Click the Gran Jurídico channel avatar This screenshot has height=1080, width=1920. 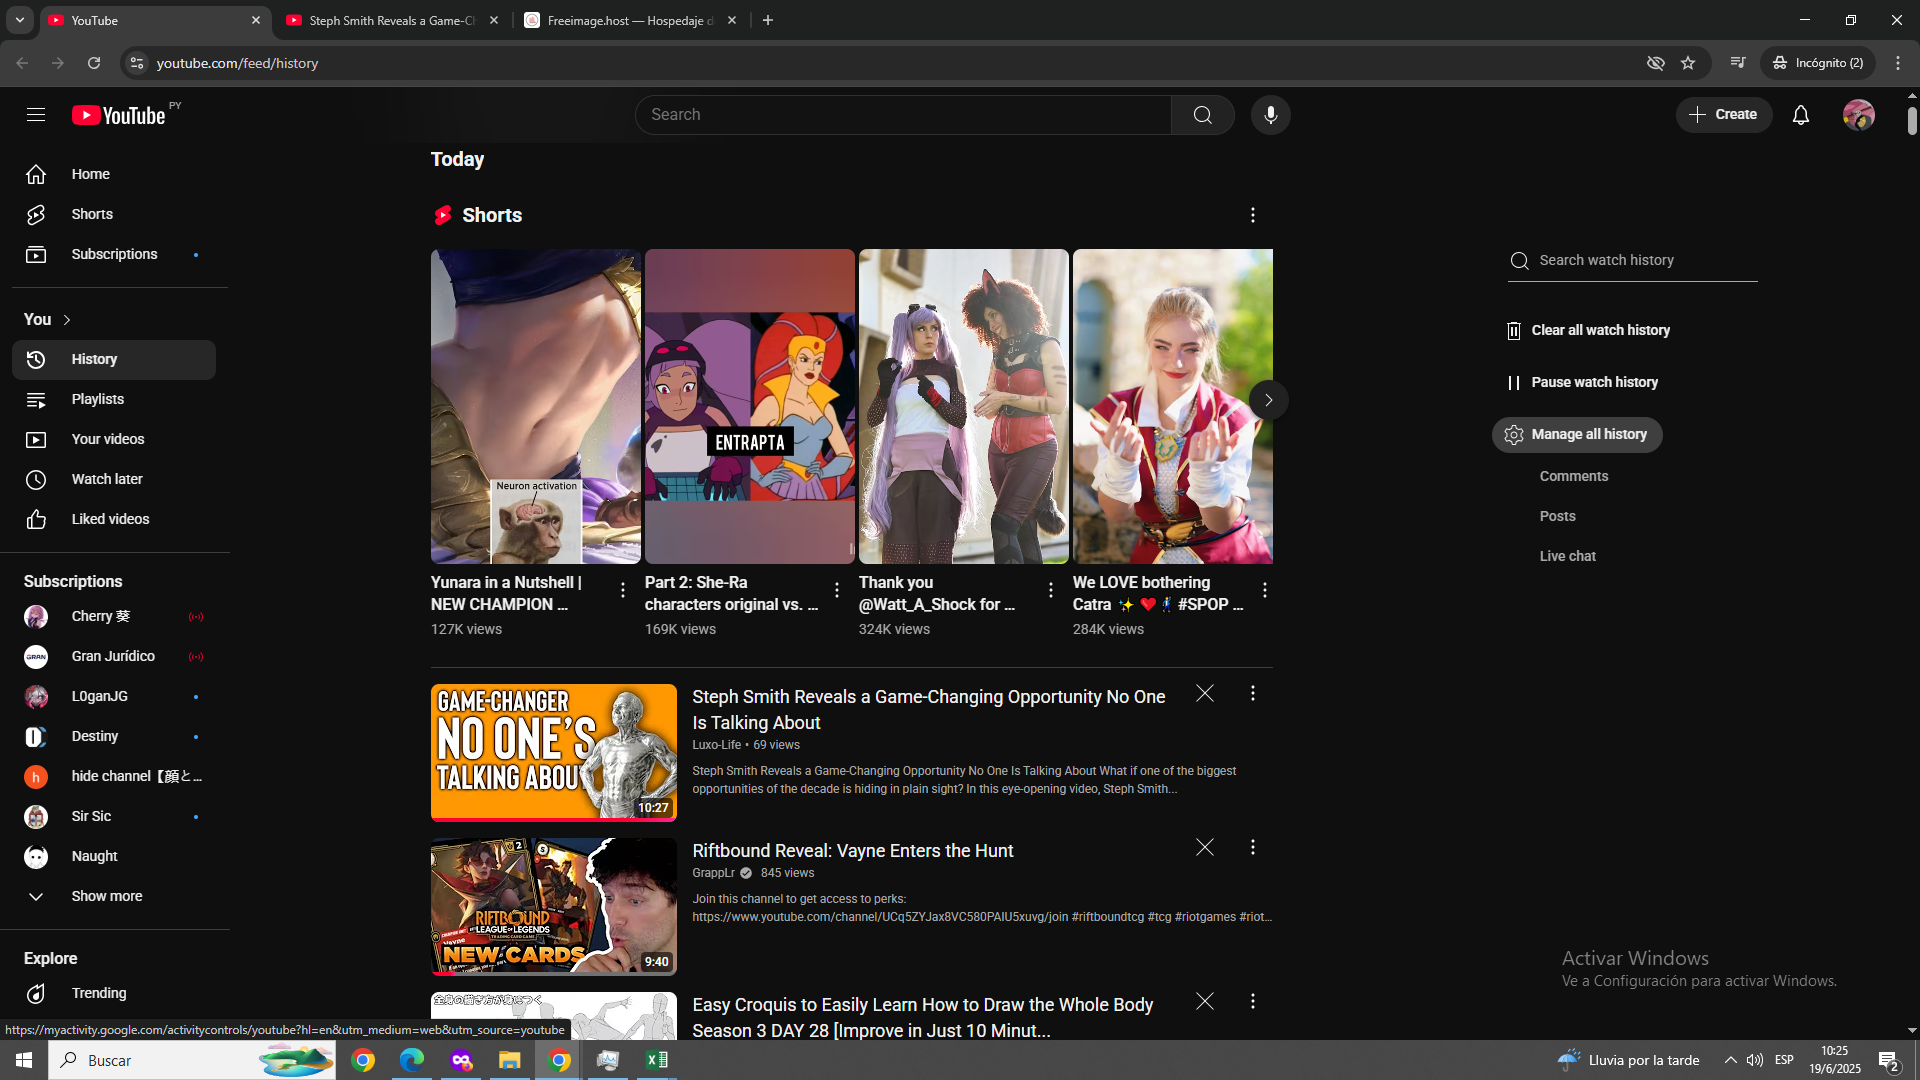36,657
